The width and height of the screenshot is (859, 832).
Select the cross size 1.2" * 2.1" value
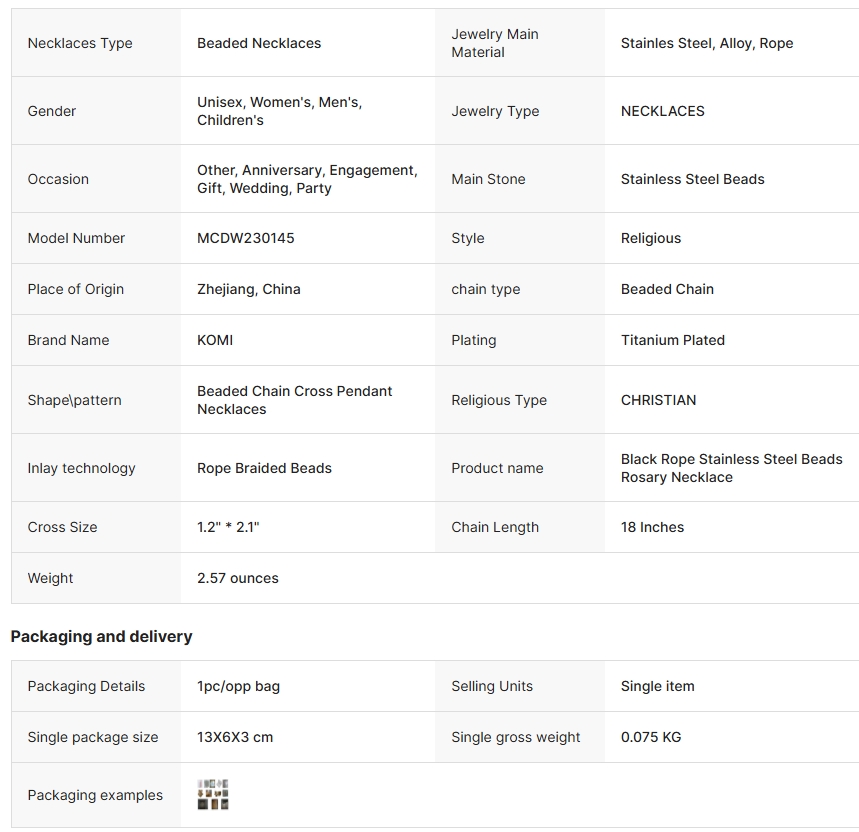point(228,527)
